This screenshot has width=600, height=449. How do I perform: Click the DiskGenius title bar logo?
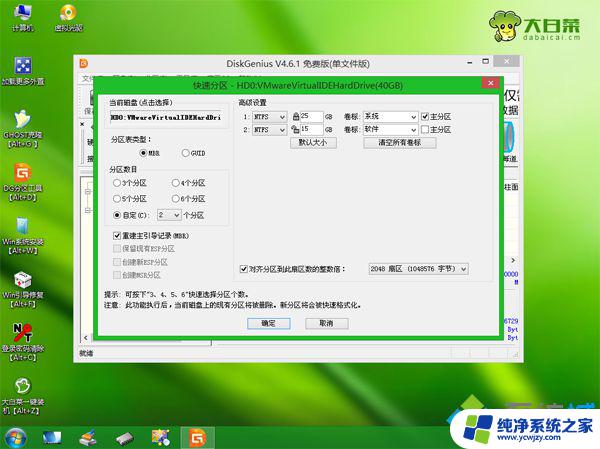pos(84,64)
